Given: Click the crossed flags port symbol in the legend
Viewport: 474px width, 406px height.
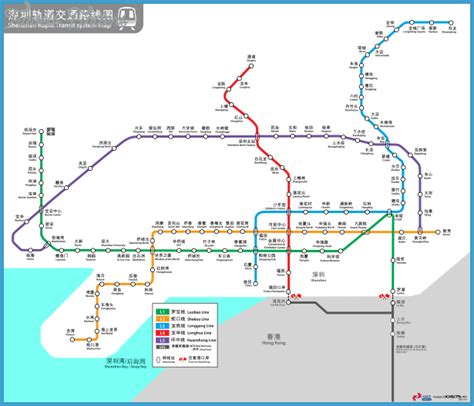Looking at the screenshot, I should [x=183, y=359].
